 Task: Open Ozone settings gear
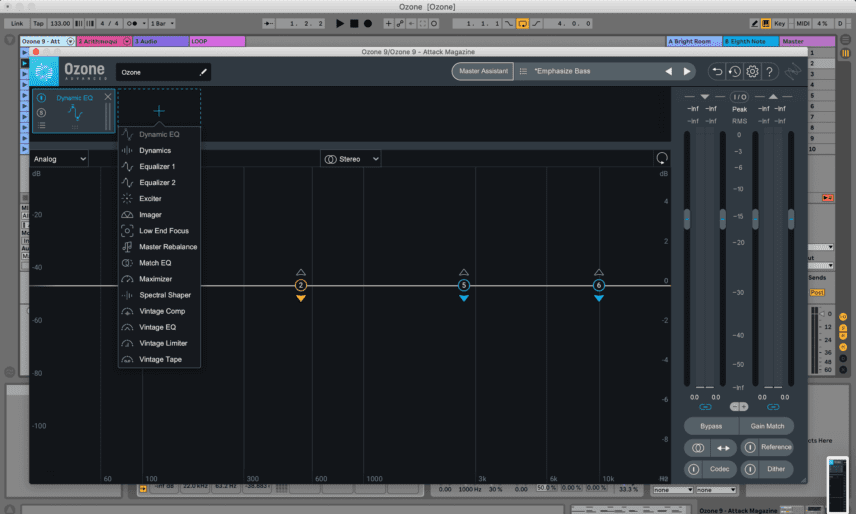(752, 71)
